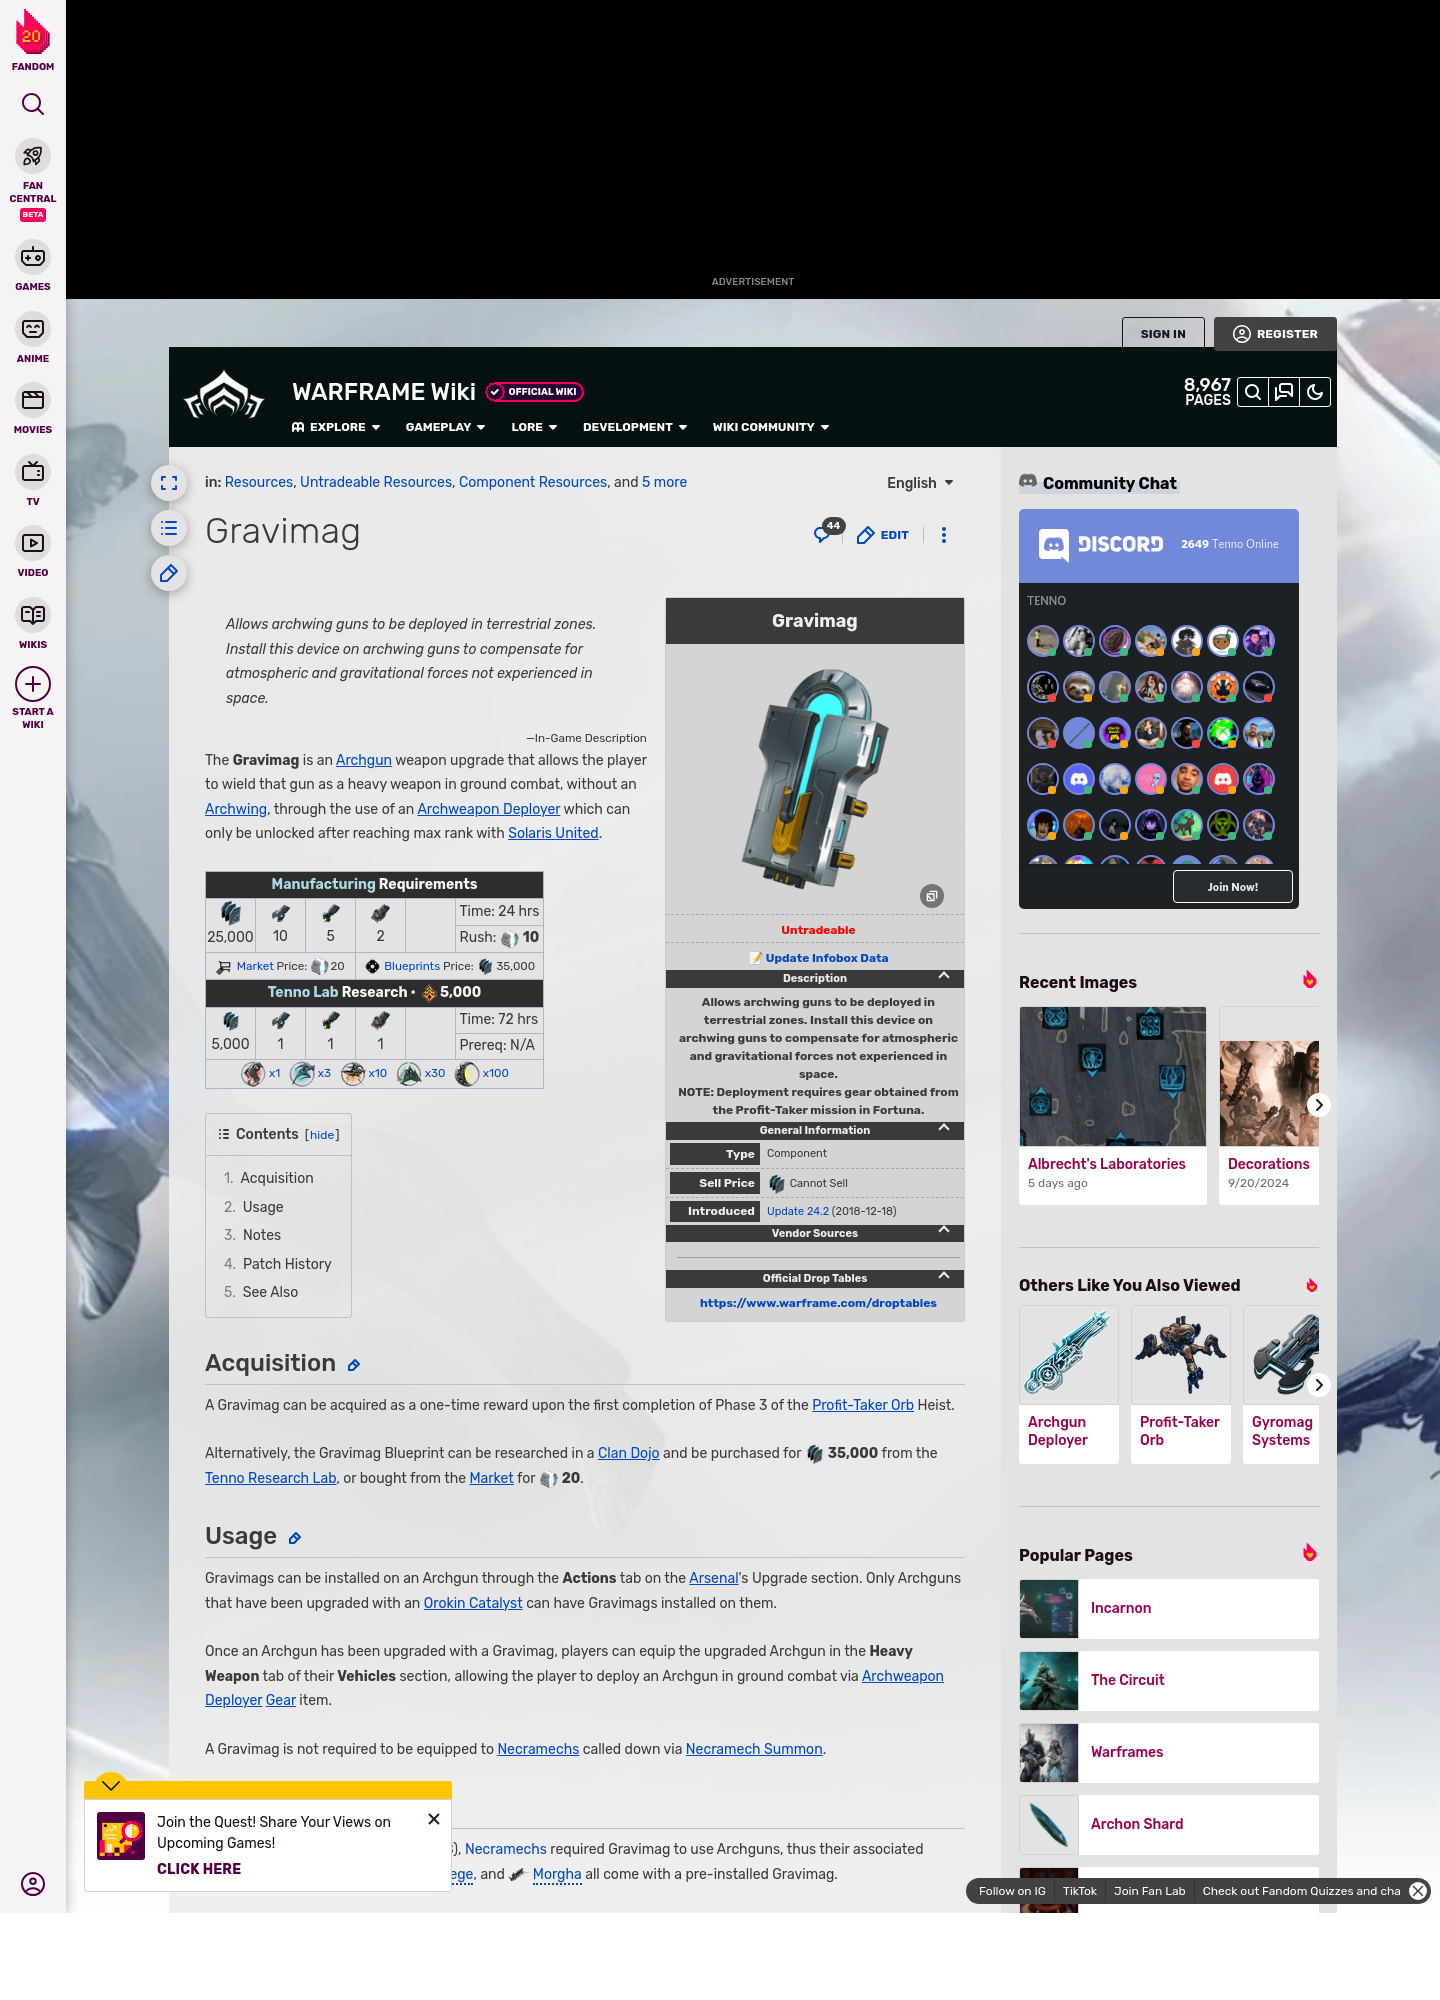The height and width of the screenshot is (2000, 1440).
Task: Expand the Gameplay menu
Action: point(445,427)
